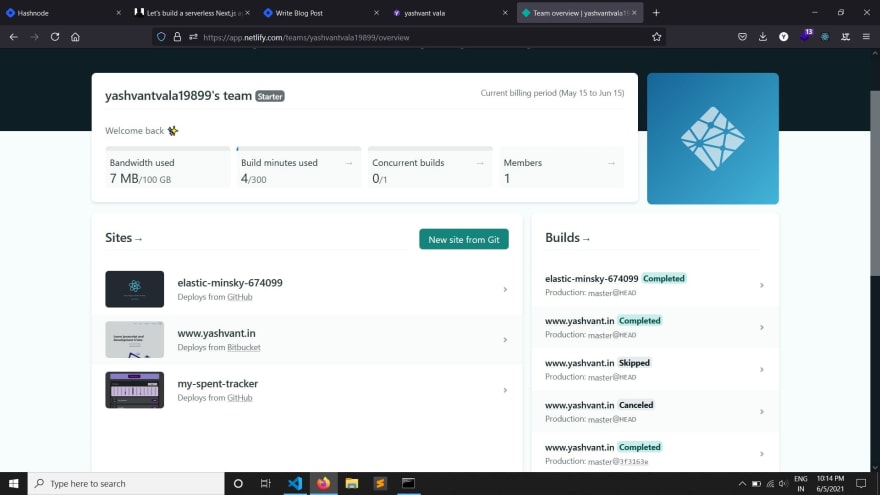Image resolution: width=880 pixels, height=495 pixels.
Task: Open the Sites section heading link
Action: pos(123,238)
